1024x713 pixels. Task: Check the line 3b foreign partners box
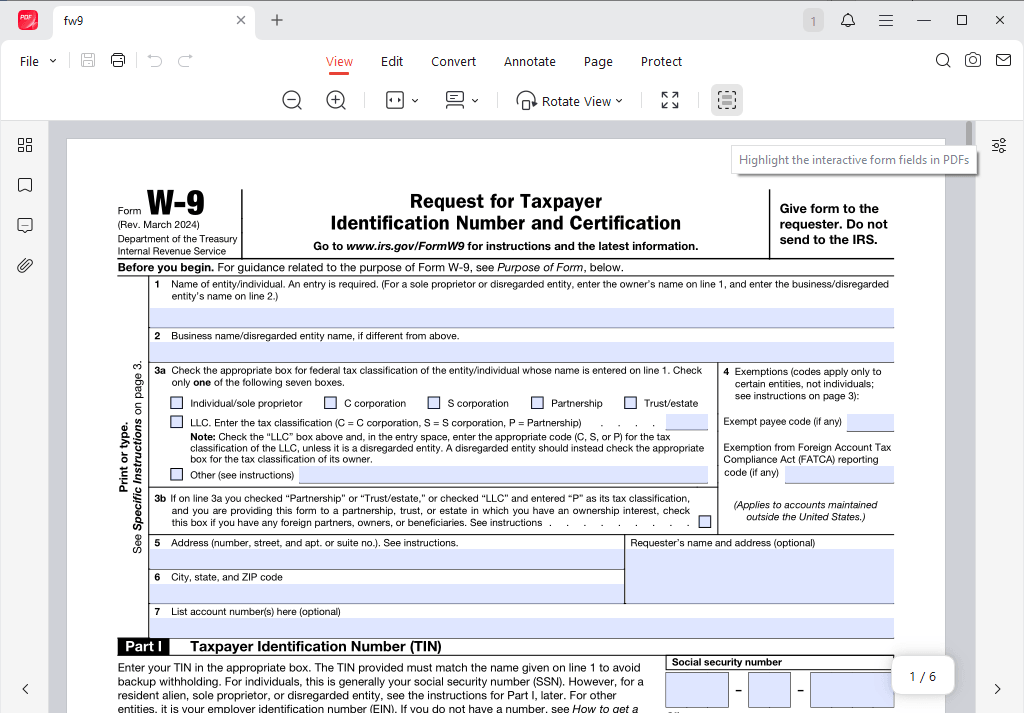(x=705, y=522)
